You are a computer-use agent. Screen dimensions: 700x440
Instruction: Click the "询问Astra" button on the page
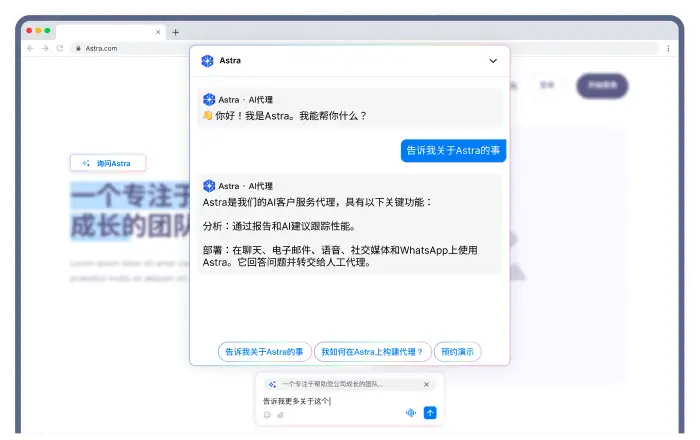click(107, 163)
